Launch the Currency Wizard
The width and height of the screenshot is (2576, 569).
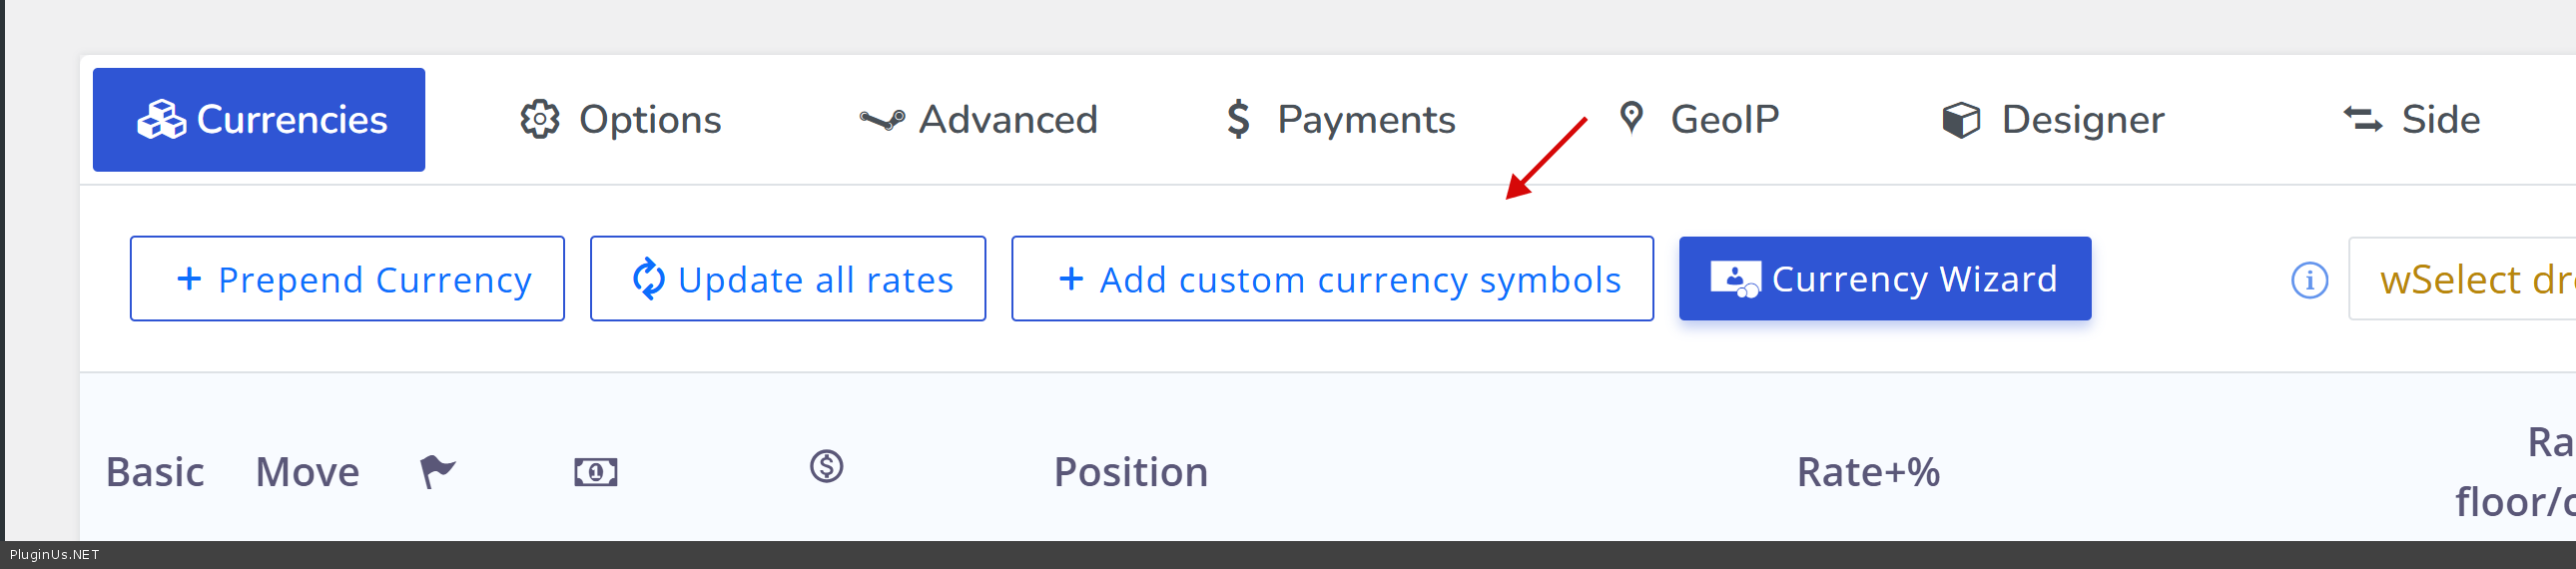1884,279
